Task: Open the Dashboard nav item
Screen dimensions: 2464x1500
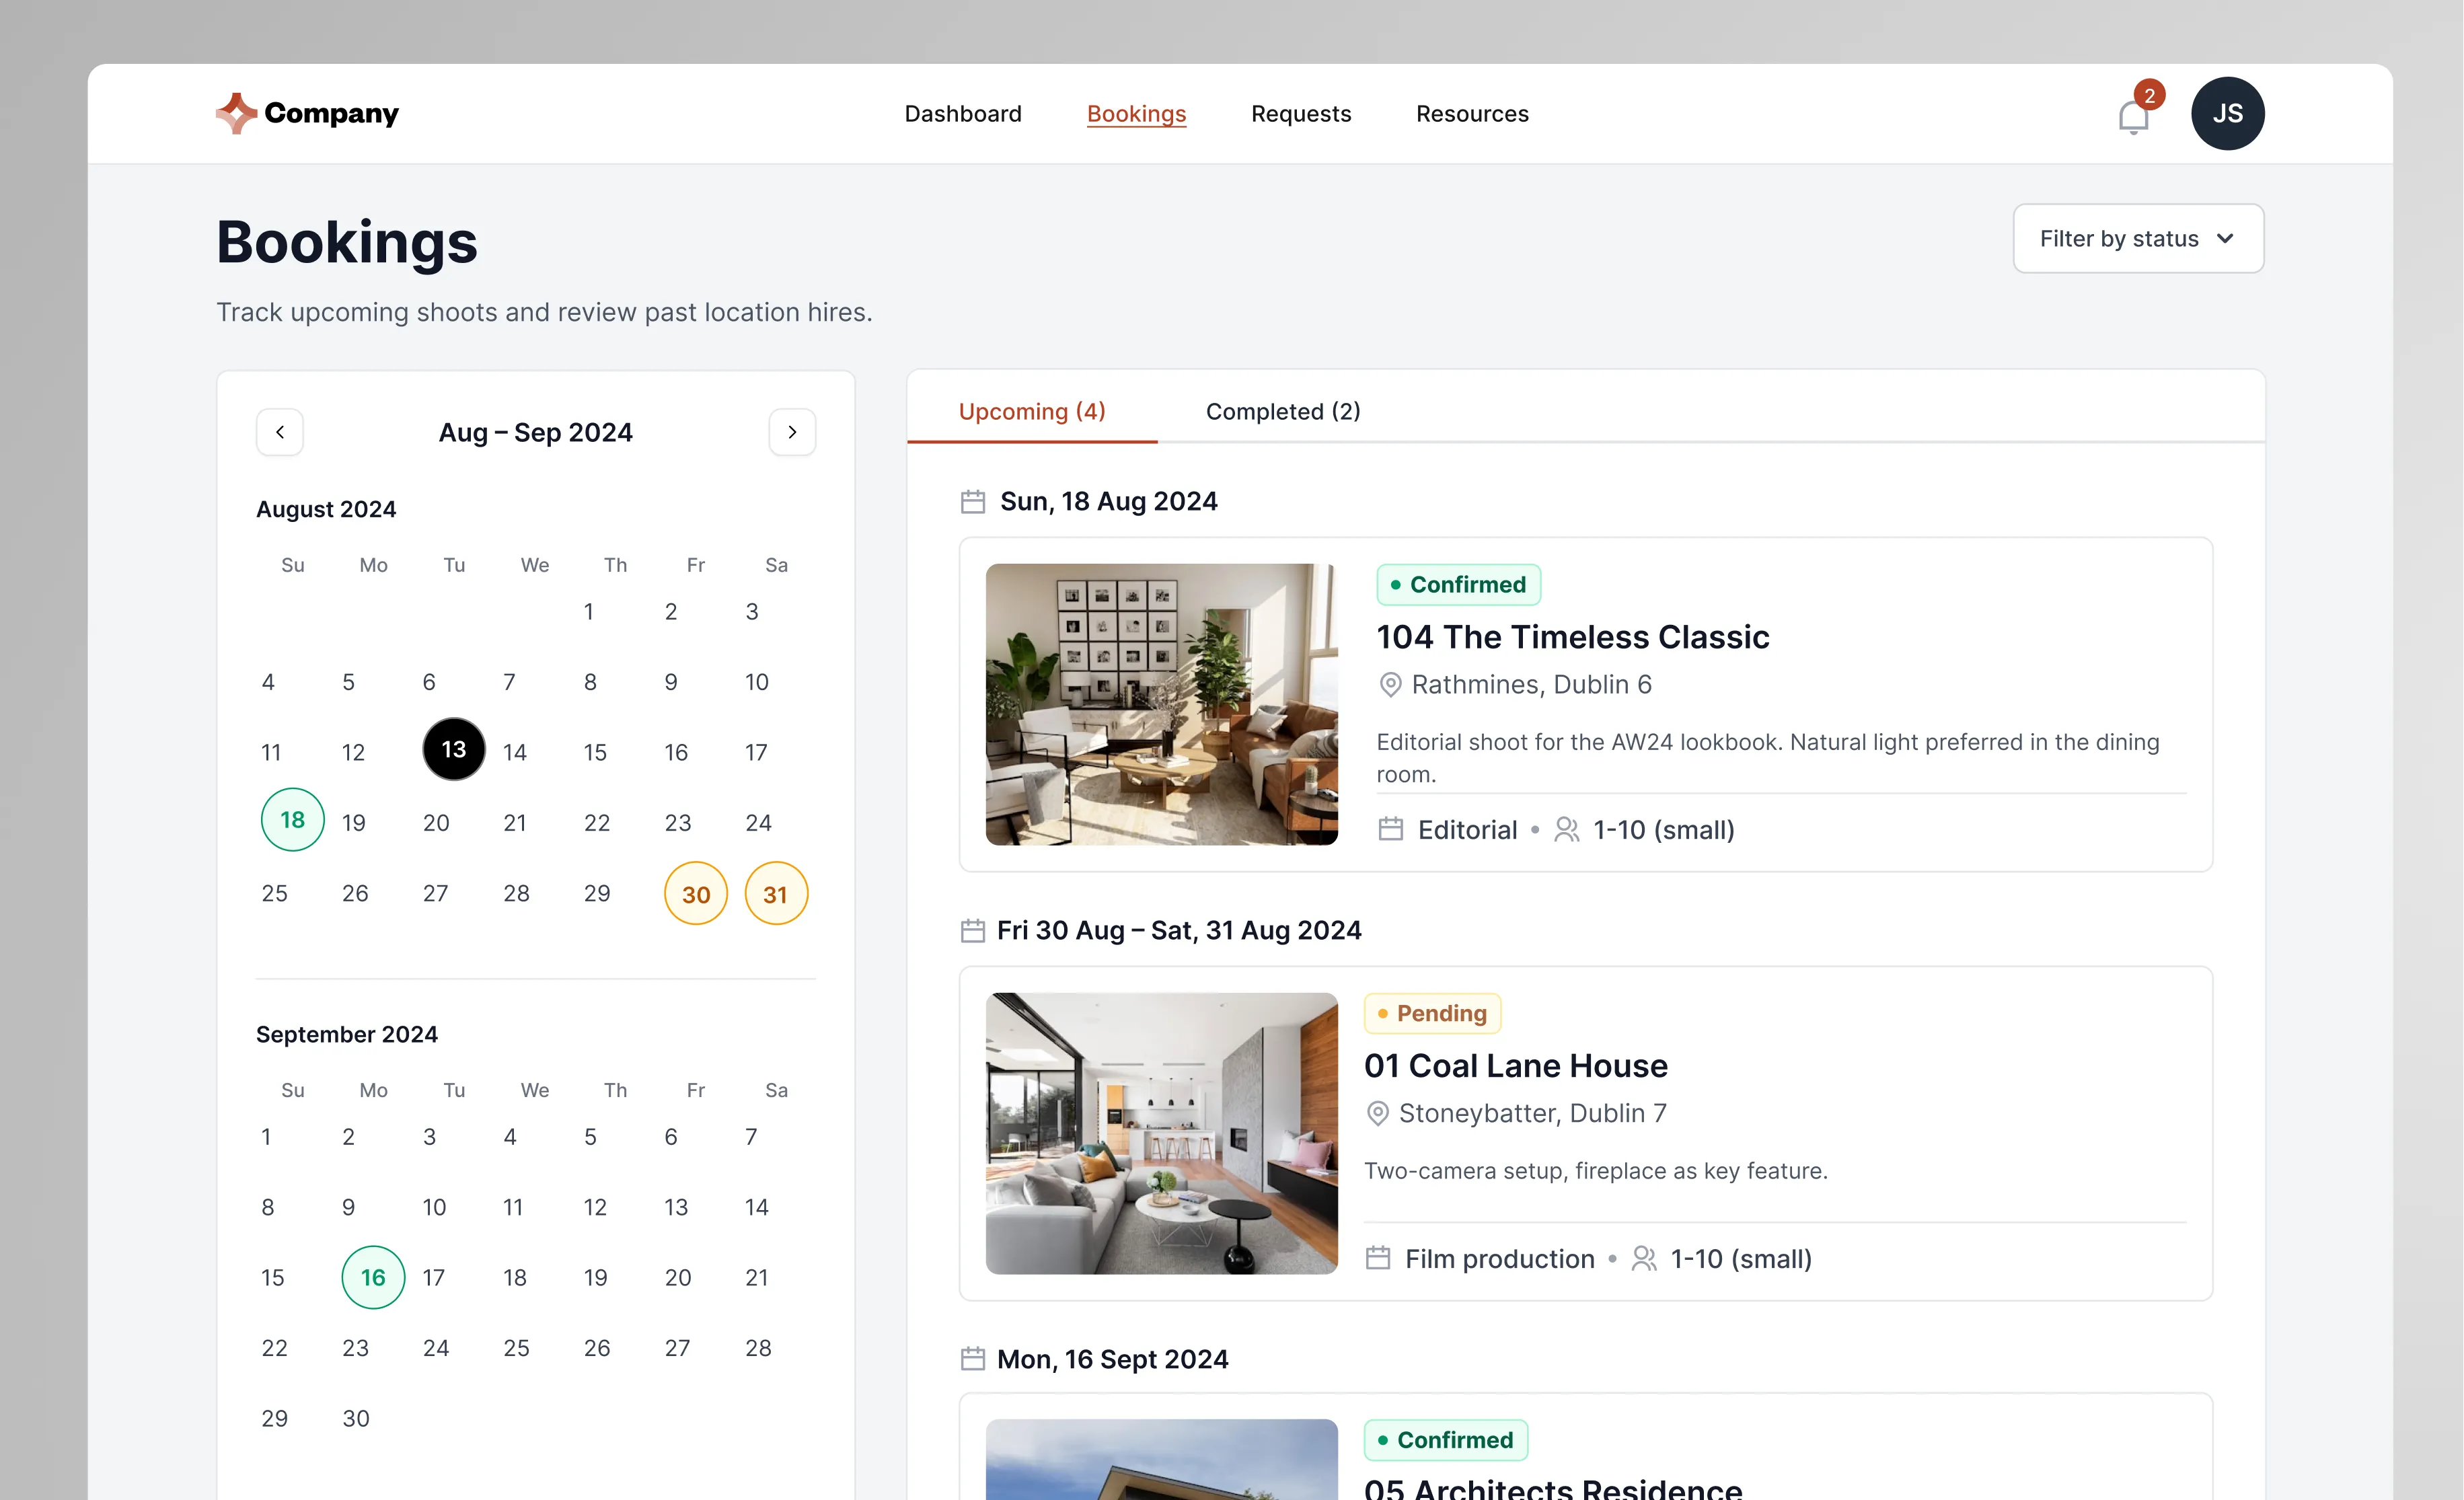Action: click(x=963, y=113)
